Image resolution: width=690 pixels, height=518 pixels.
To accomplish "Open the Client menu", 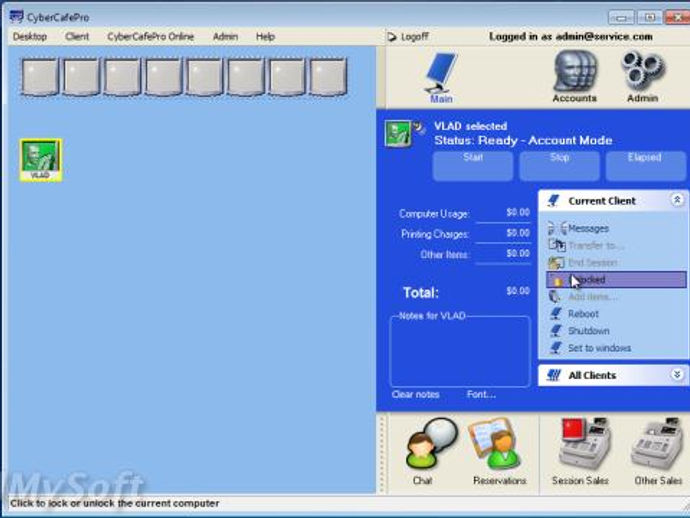I will (77, 37).
